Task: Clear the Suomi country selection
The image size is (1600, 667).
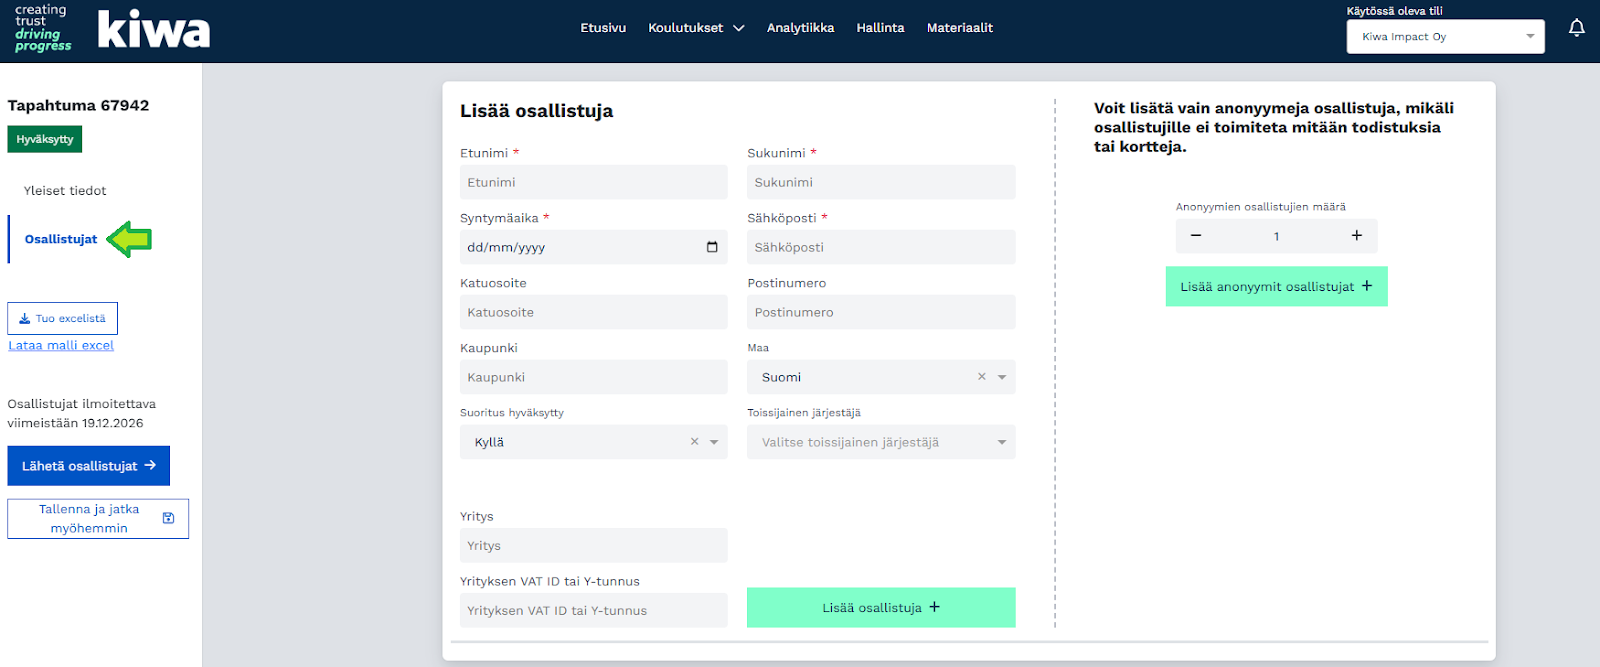Action: tap(981, 377)
